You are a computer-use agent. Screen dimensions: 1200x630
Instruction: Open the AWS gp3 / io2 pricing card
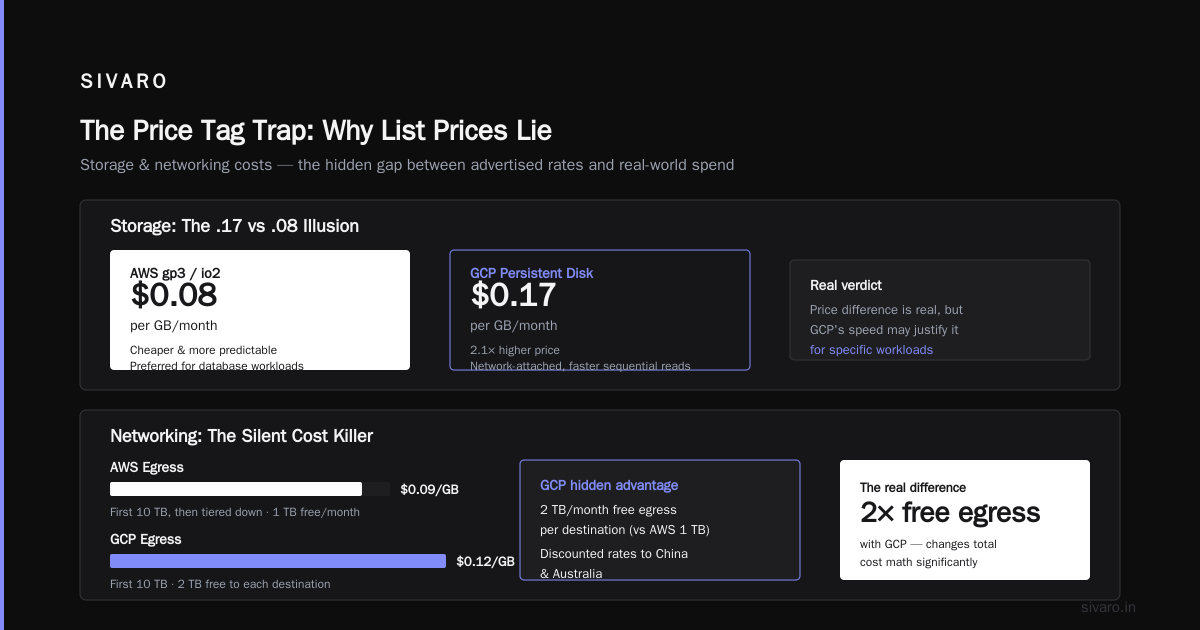[260, 310]
